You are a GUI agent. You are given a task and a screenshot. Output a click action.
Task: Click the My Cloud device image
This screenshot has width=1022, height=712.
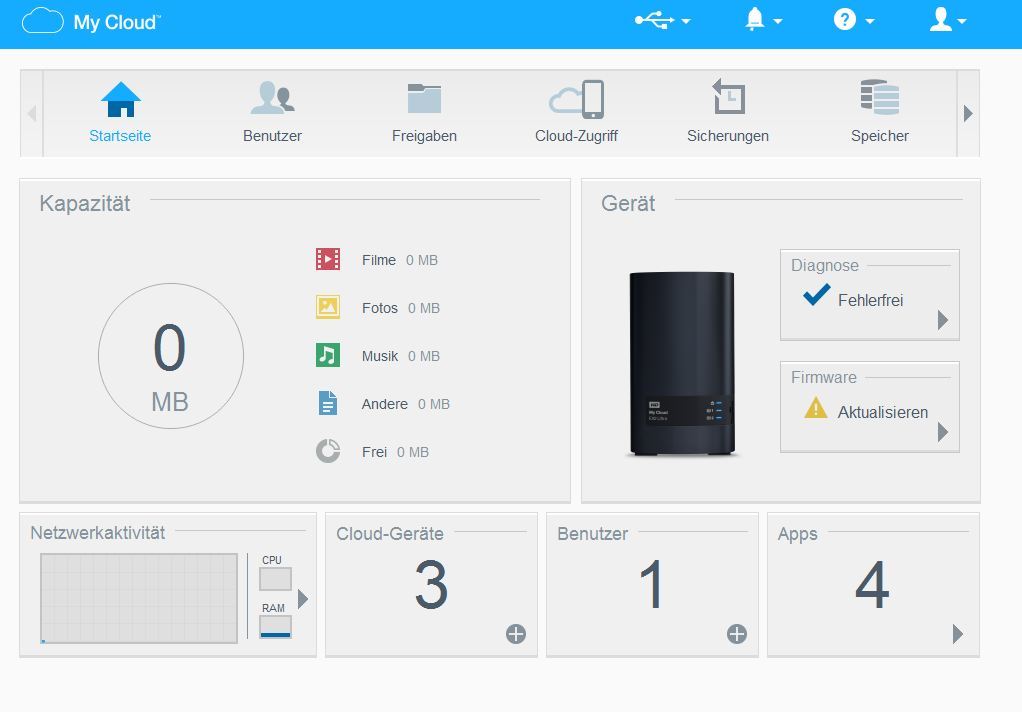point(682,364)
